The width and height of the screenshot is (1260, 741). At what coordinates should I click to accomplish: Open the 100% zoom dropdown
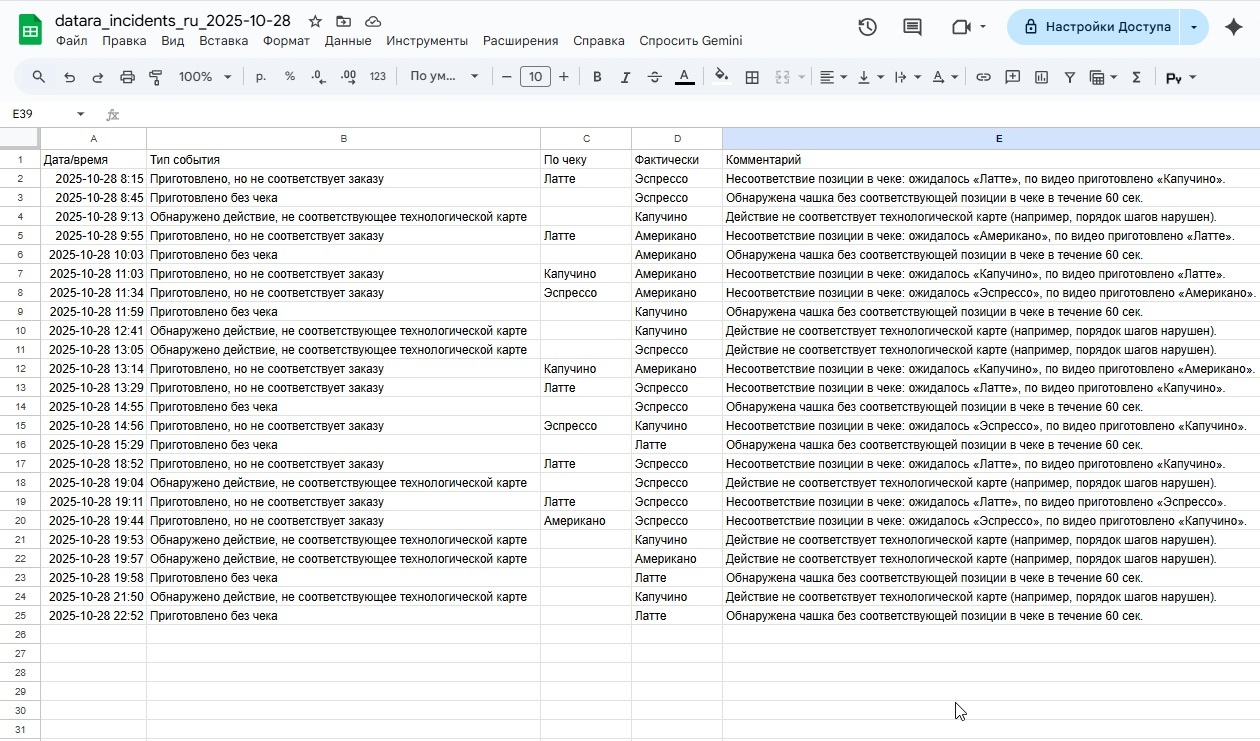click(x=205, y=77)
